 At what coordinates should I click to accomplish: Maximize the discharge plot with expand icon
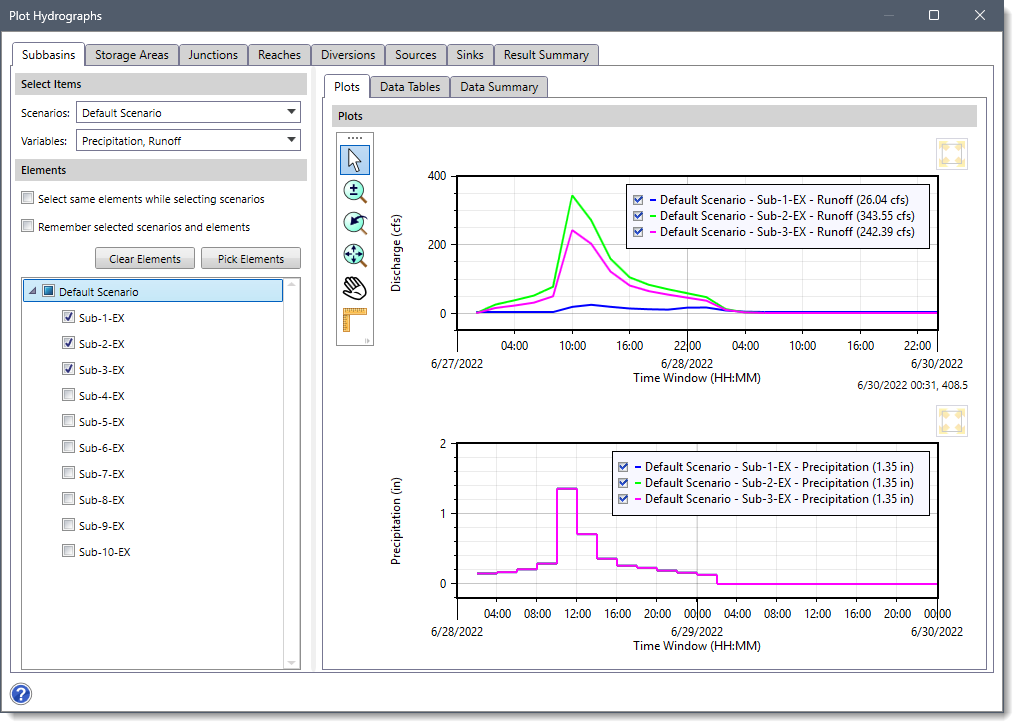tap(952, 154)
